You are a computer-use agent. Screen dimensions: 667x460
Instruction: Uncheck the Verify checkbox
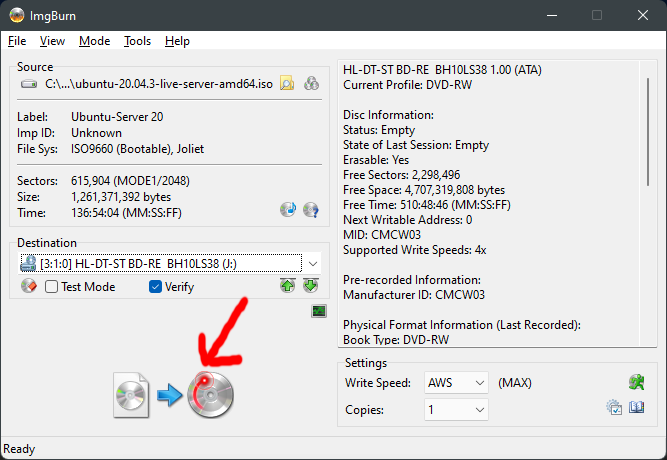155,286
